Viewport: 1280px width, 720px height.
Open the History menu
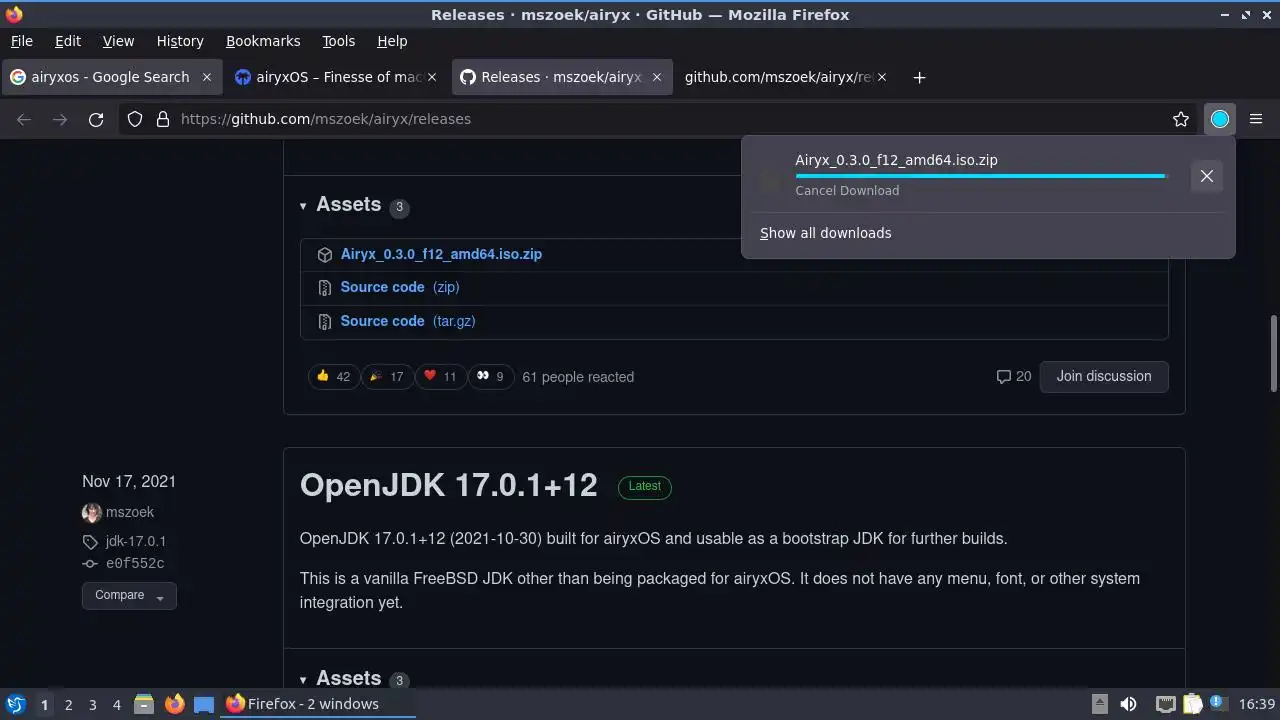point(180,41)
